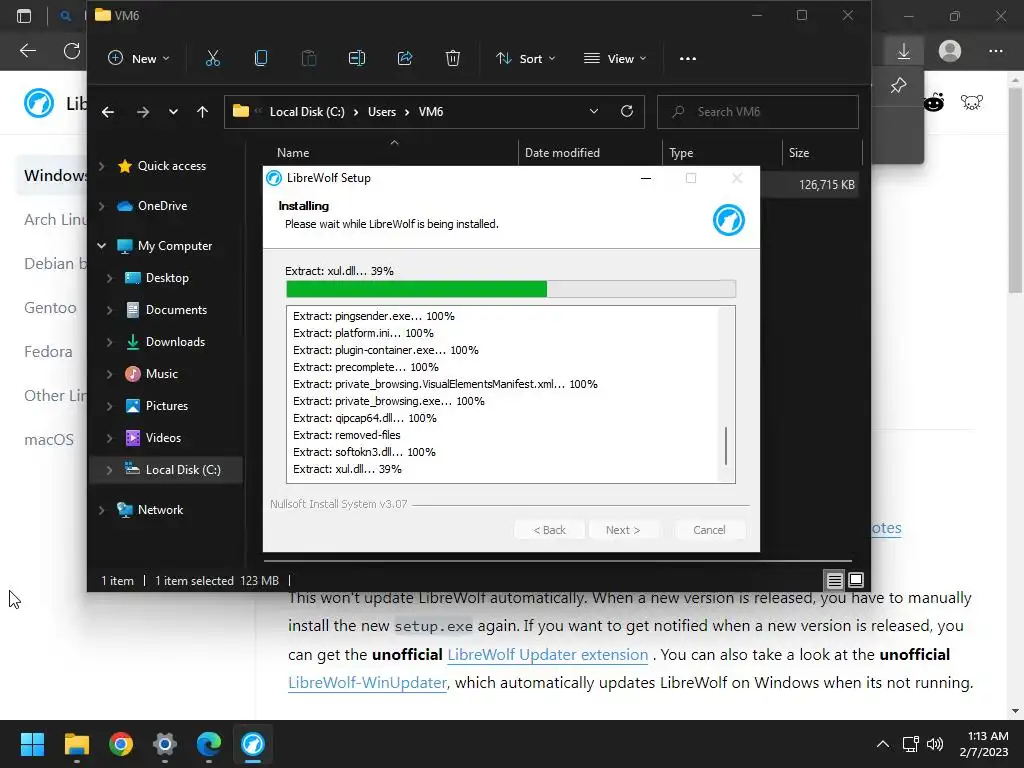Open Settings gear from the taskbar
1024x768 pixels.
[x=165, y=744]
